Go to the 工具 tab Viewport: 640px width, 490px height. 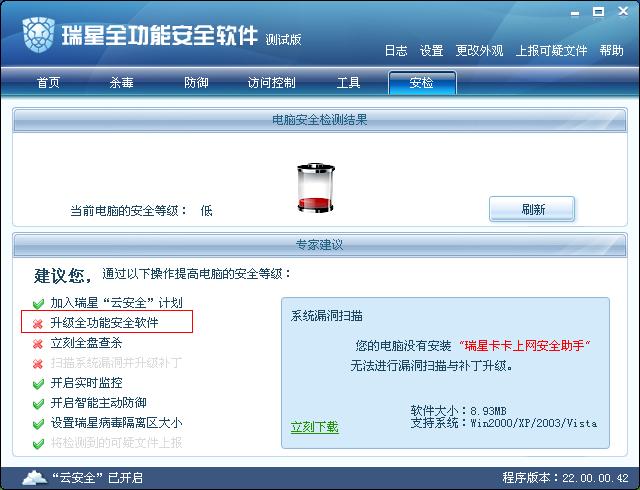click(348, 83)
